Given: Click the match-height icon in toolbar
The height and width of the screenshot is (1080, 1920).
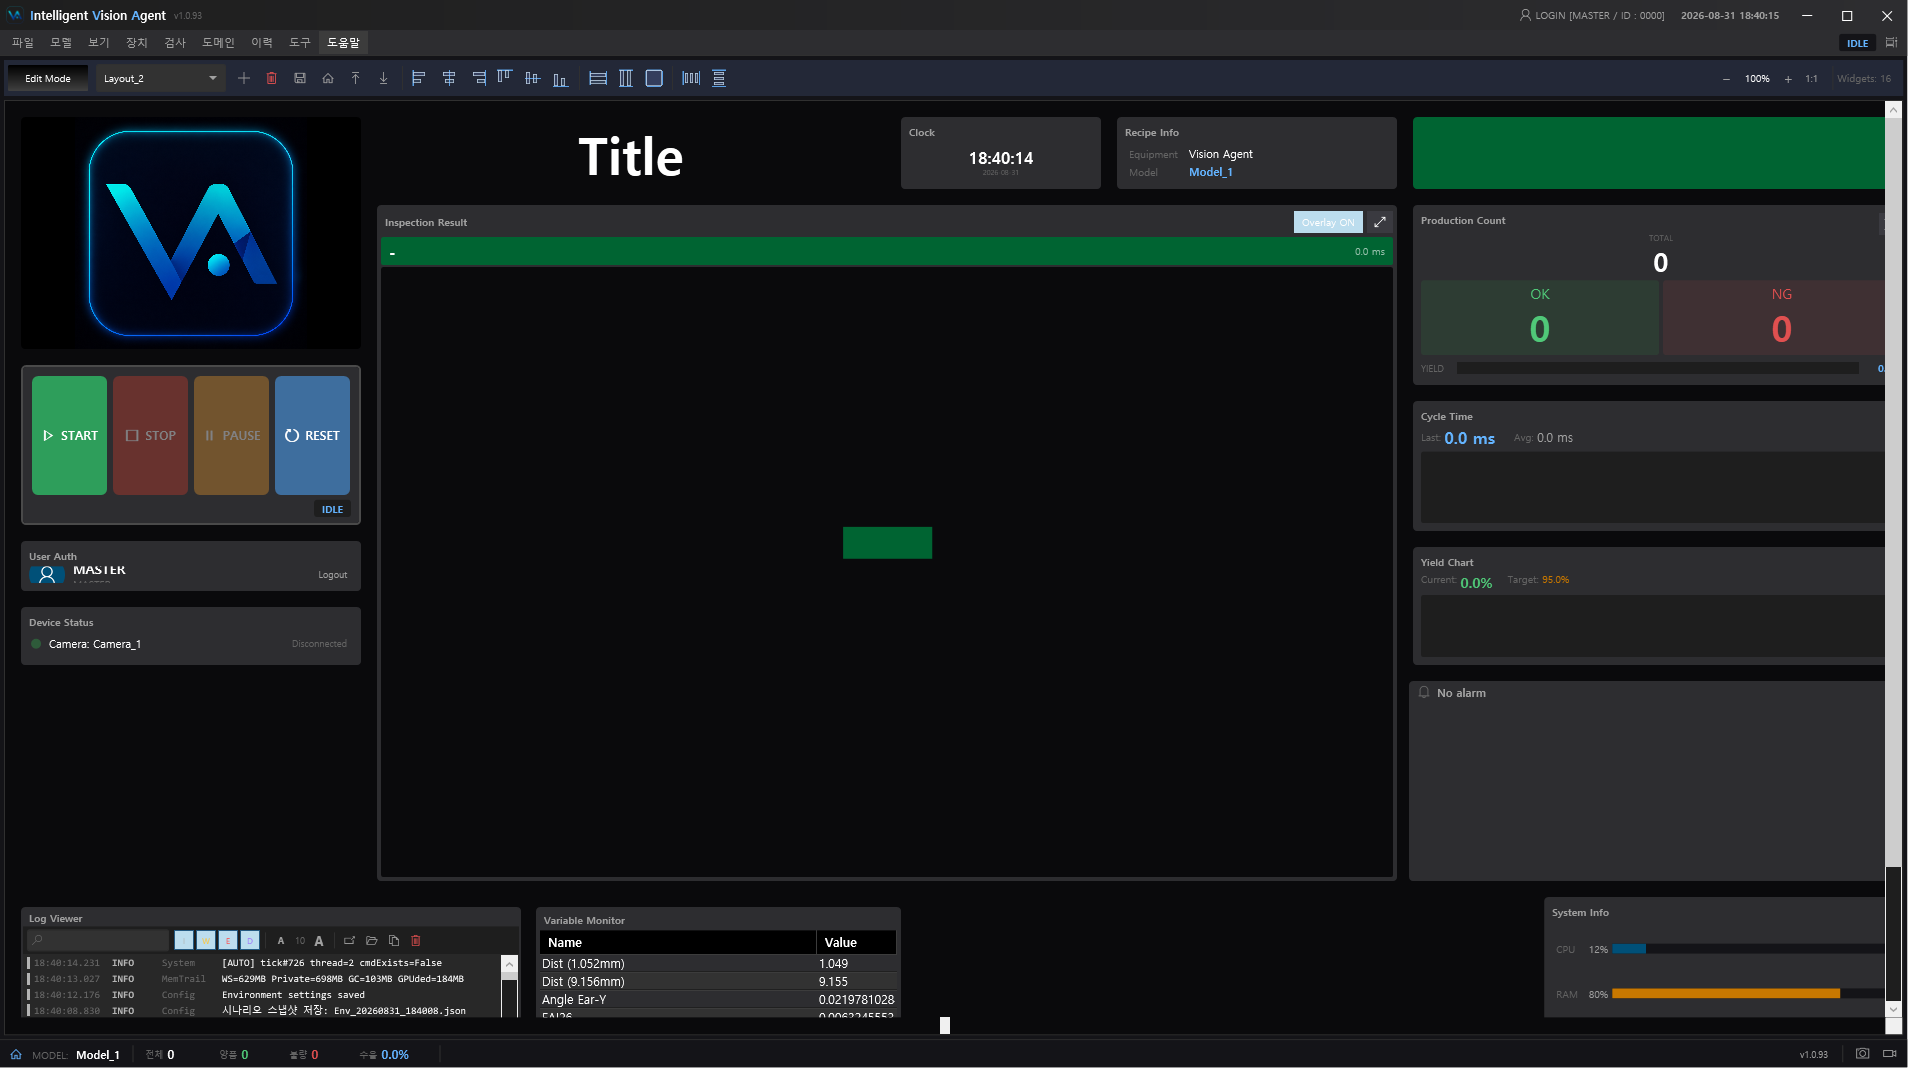Looking at the screenshot, I should click(626, 79).
